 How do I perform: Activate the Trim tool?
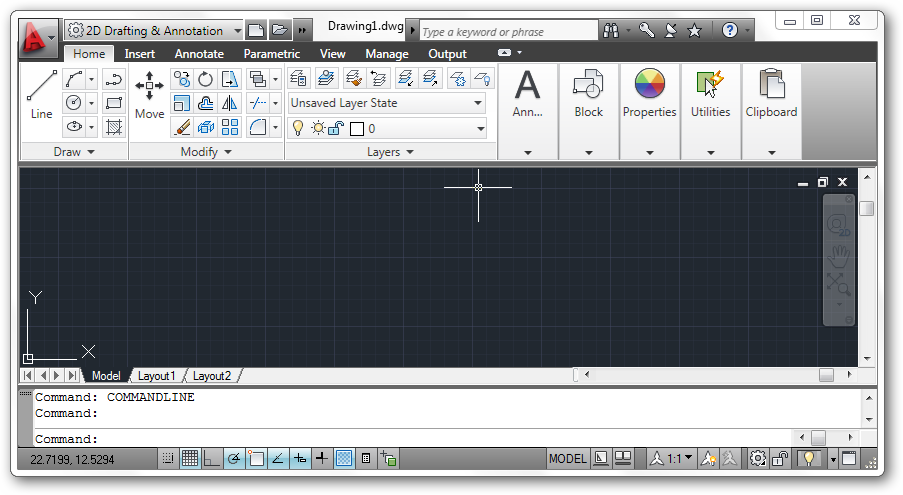257,103
